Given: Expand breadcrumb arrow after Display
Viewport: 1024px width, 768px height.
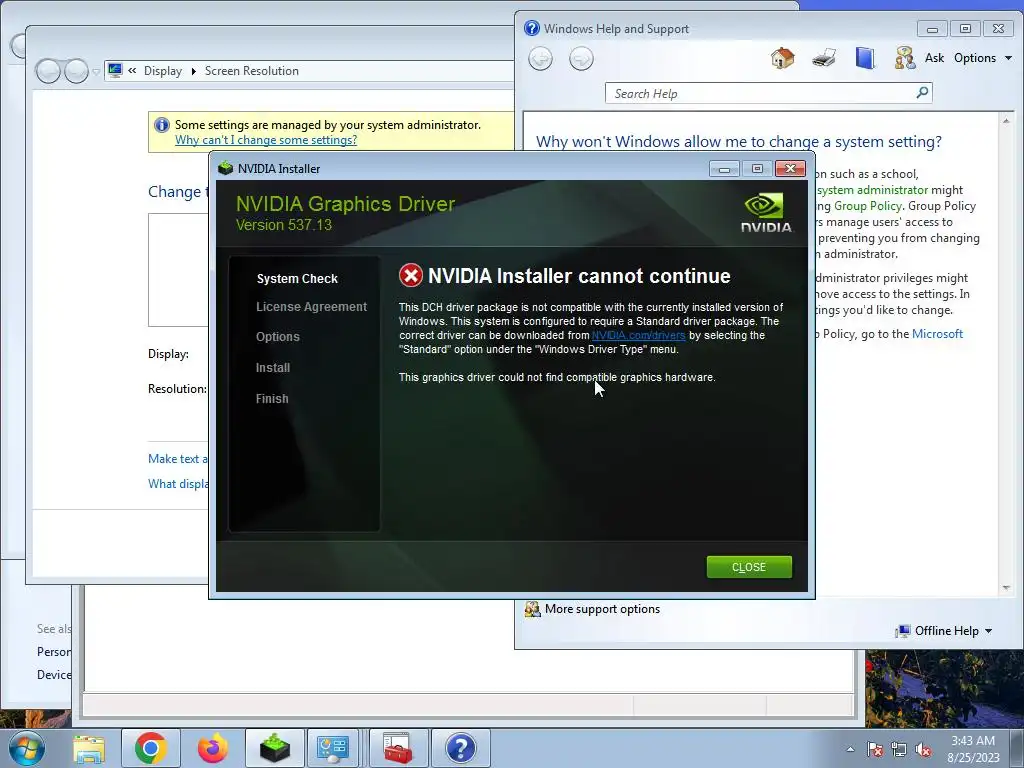Looking at the screenshot, I should [193, 71].
